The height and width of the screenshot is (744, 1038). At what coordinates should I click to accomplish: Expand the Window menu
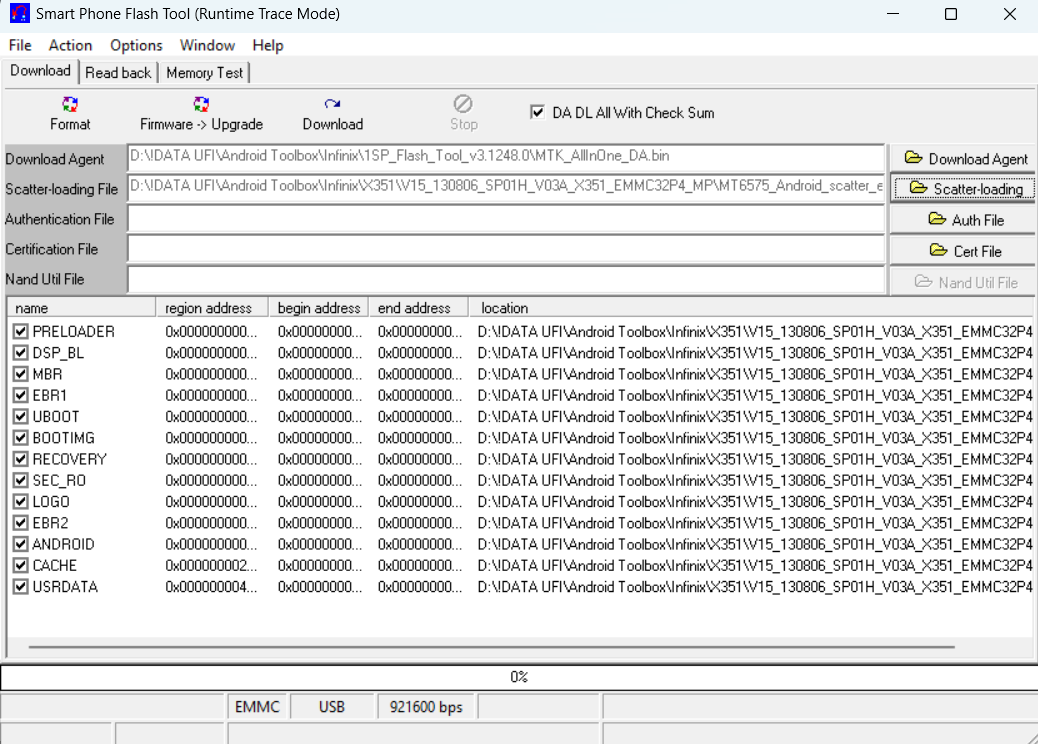(x=207, y=45)
